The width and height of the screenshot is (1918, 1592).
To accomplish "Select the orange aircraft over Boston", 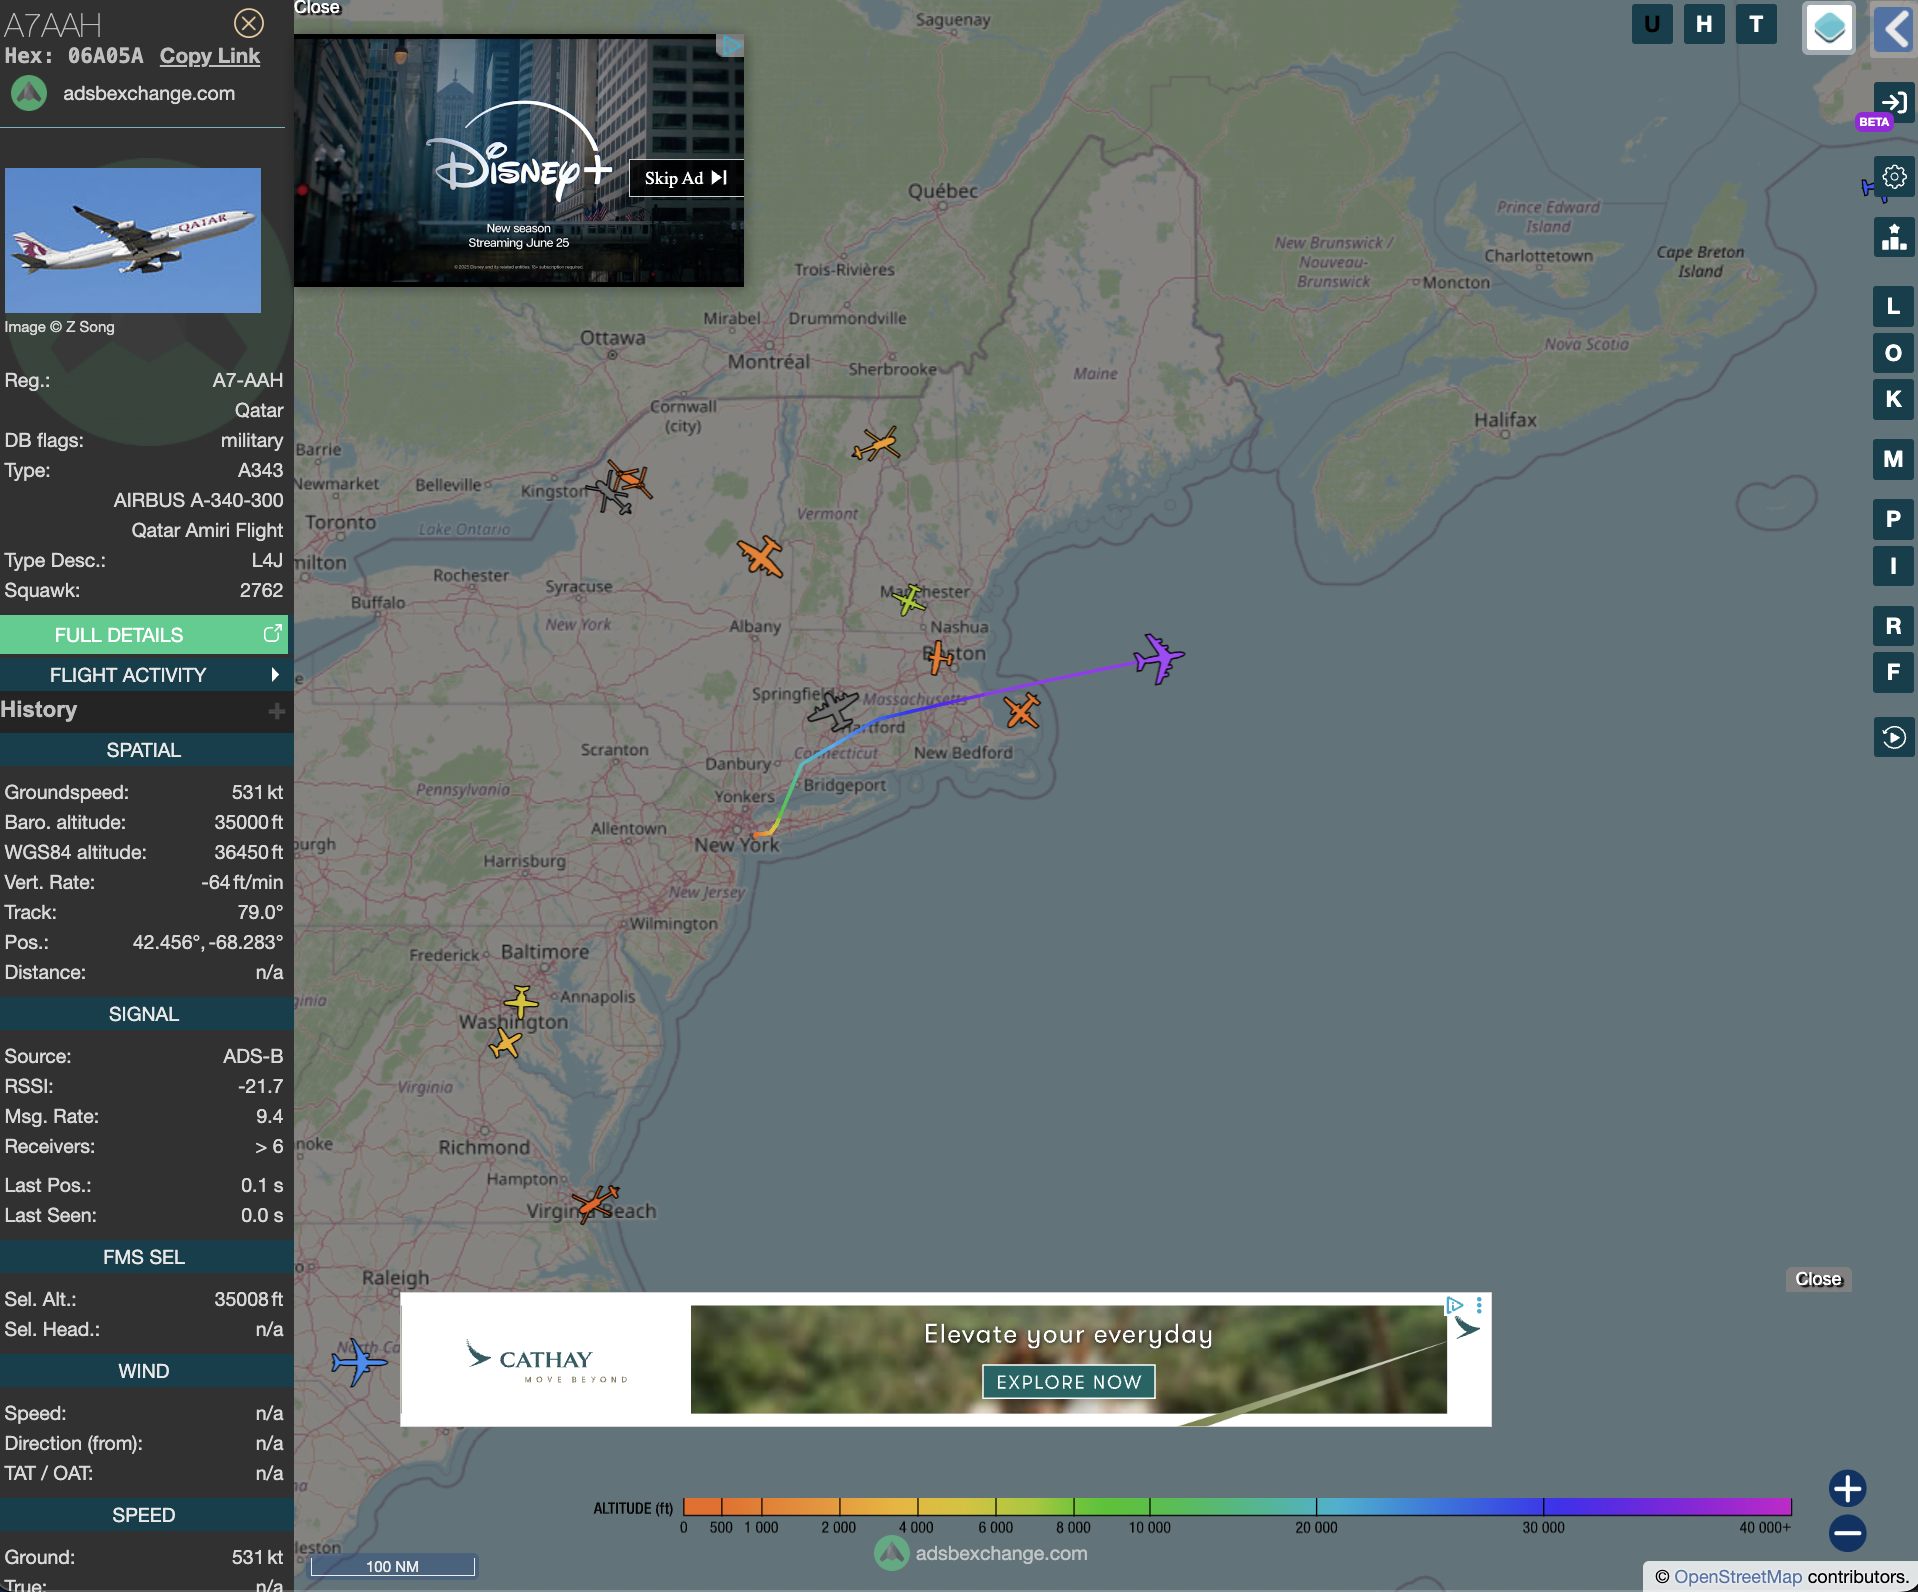I will point(938,657).
